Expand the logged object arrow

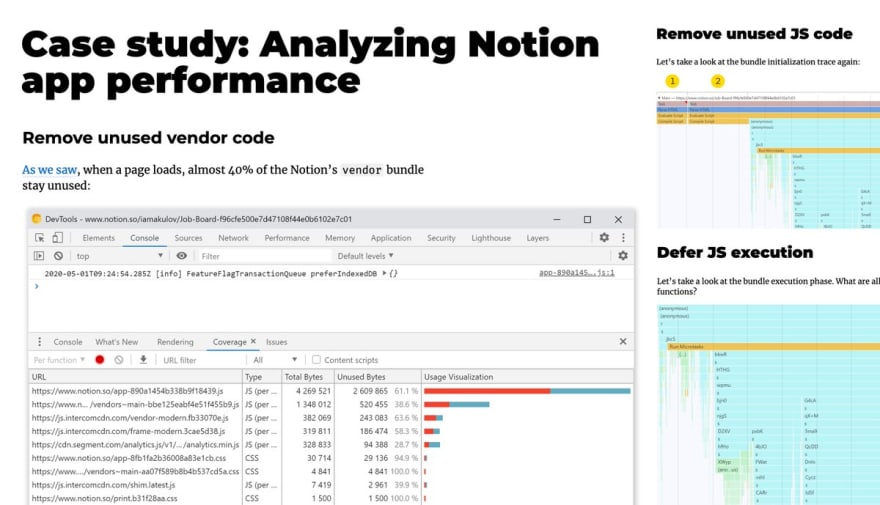(x=384, y=273)
